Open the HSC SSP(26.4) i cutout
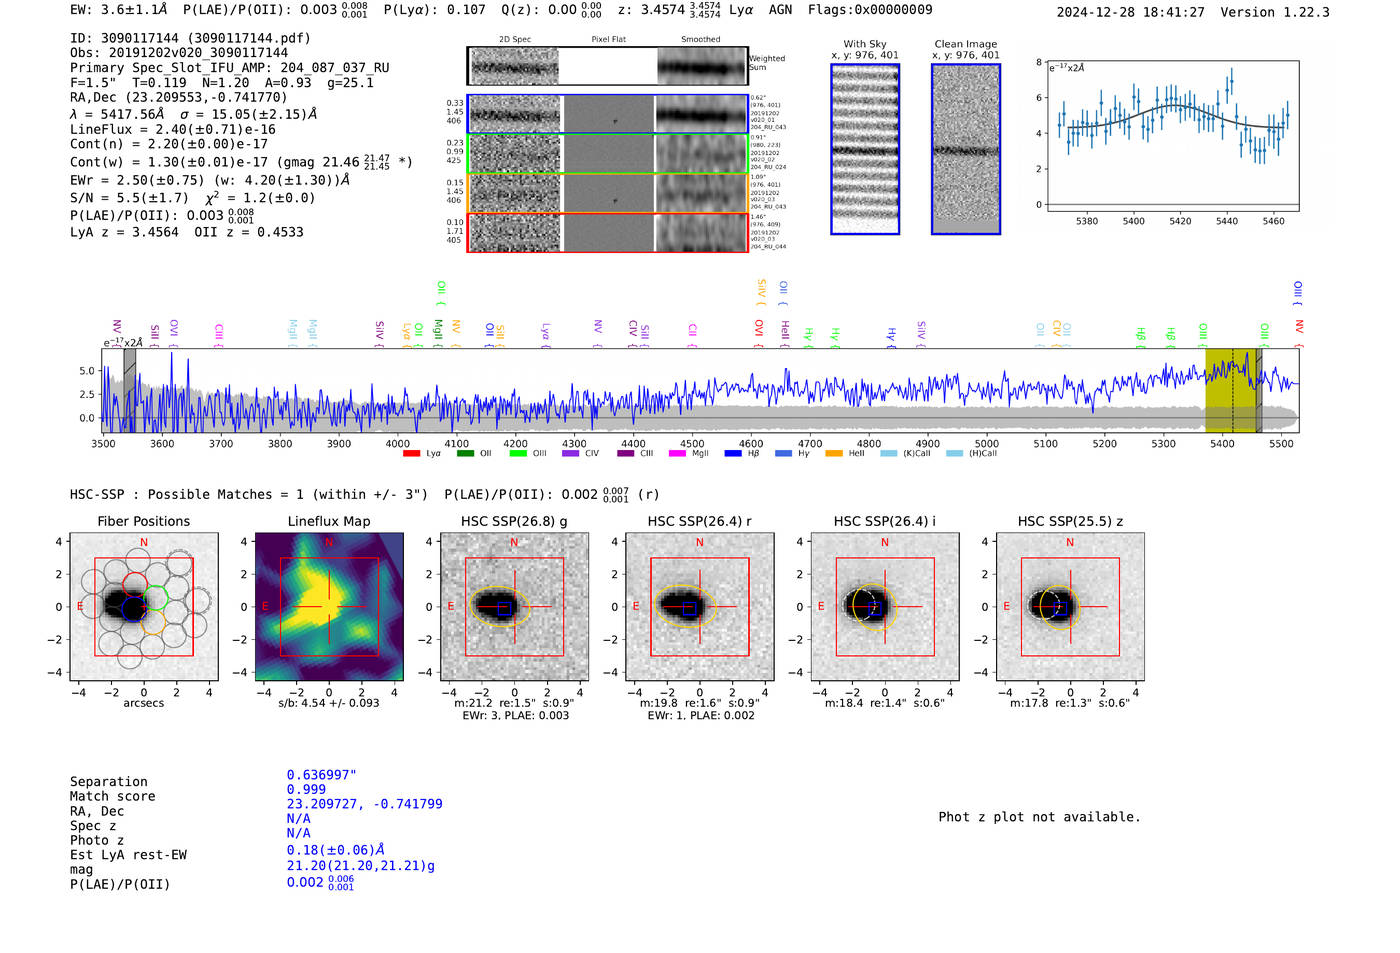 coord(885,607)
